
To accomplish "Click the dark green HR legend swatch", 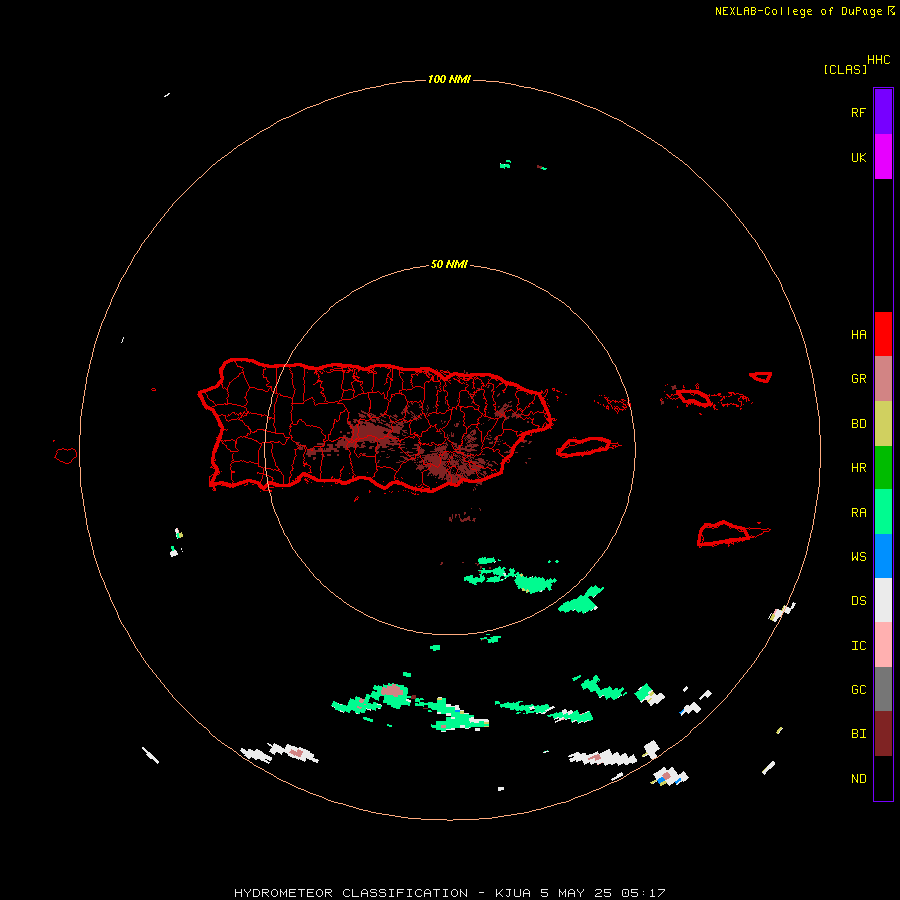I will pos(883,468).
